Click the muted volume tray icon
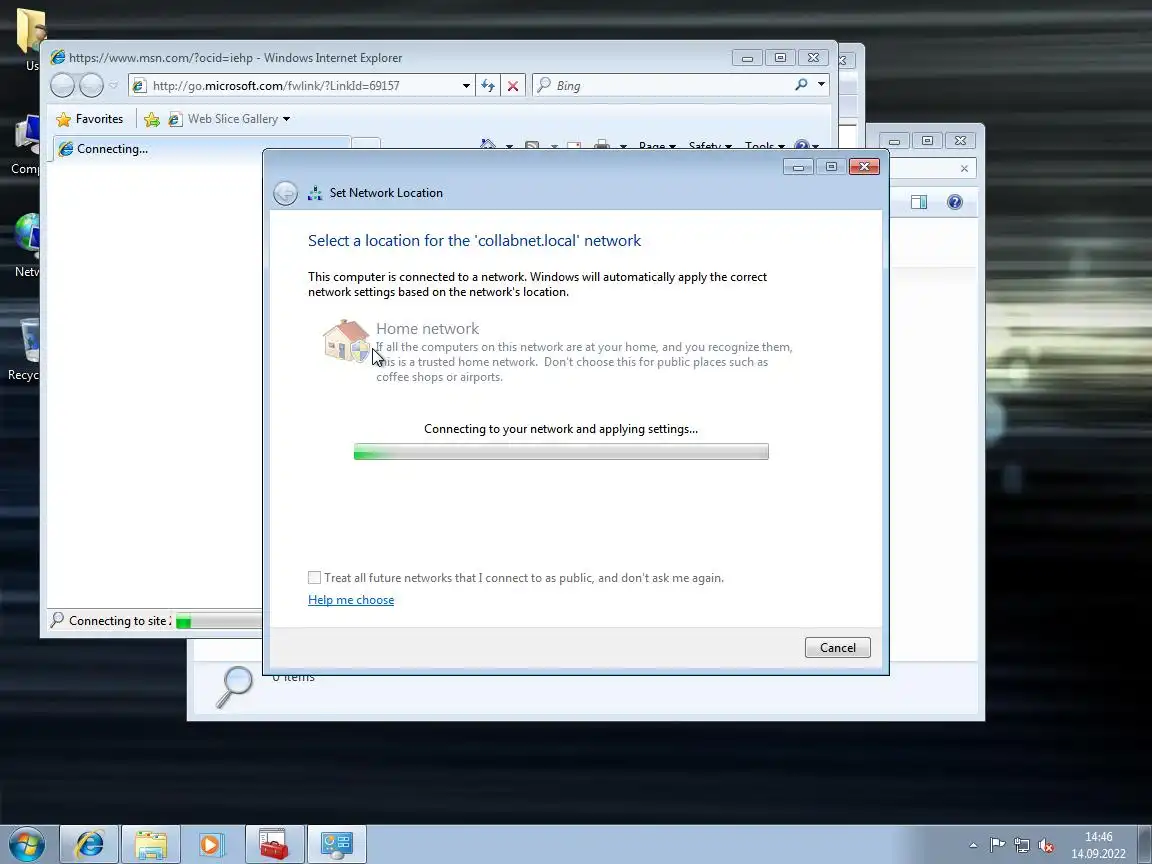1152x864 pixels. [x=1046, y=845]
